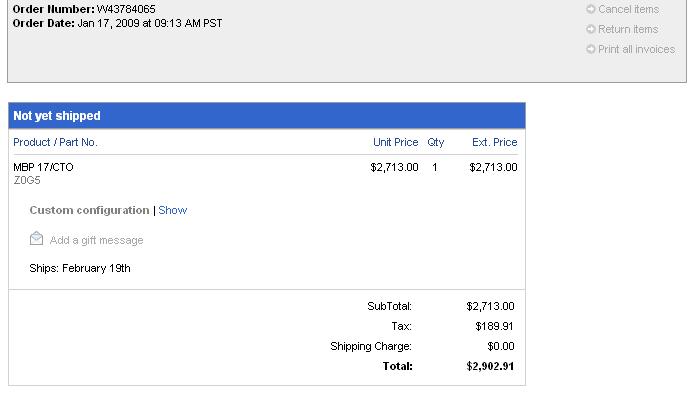Click the Ext. Price column header

494,142
